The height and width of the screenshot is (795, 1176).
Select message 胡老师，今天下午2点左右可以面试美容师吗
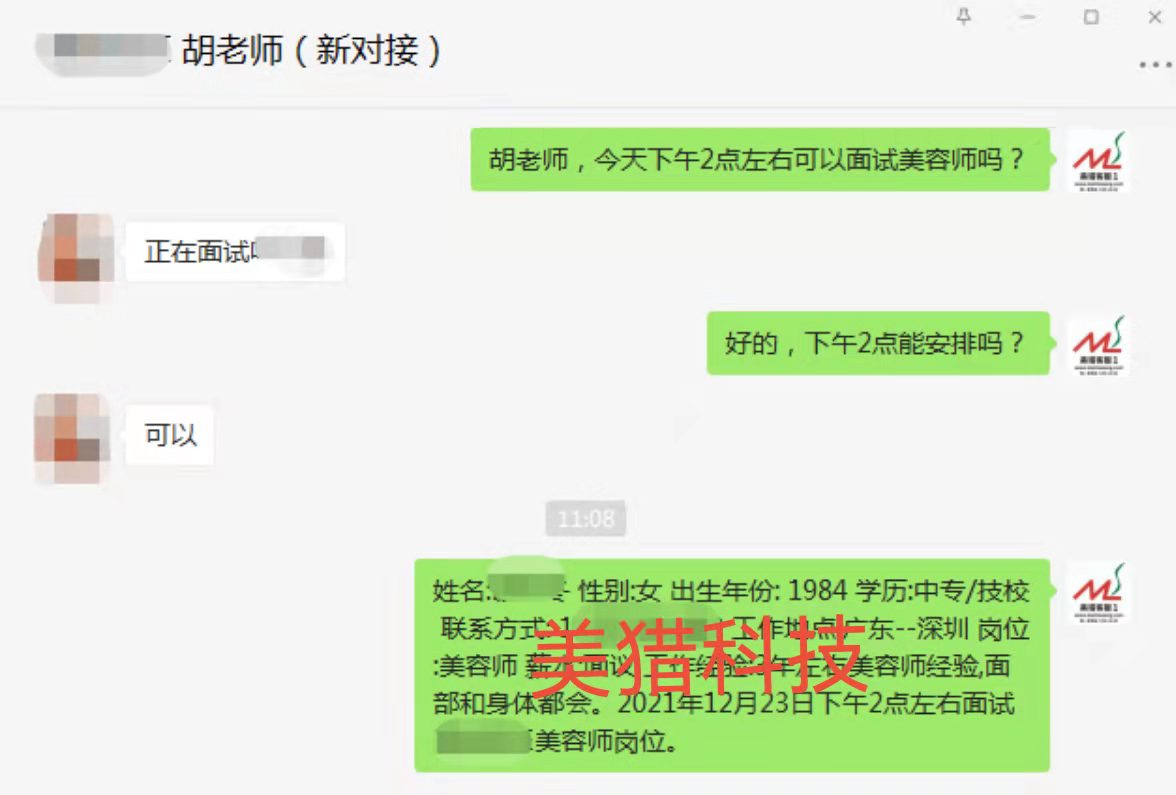pos(760,160)
